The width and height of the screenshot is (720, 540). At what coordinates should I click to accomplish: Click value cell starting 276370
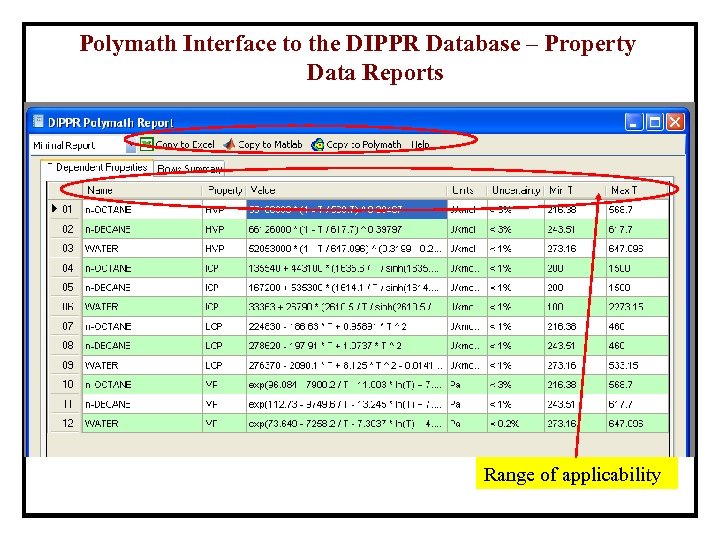(x=347, y=365)
